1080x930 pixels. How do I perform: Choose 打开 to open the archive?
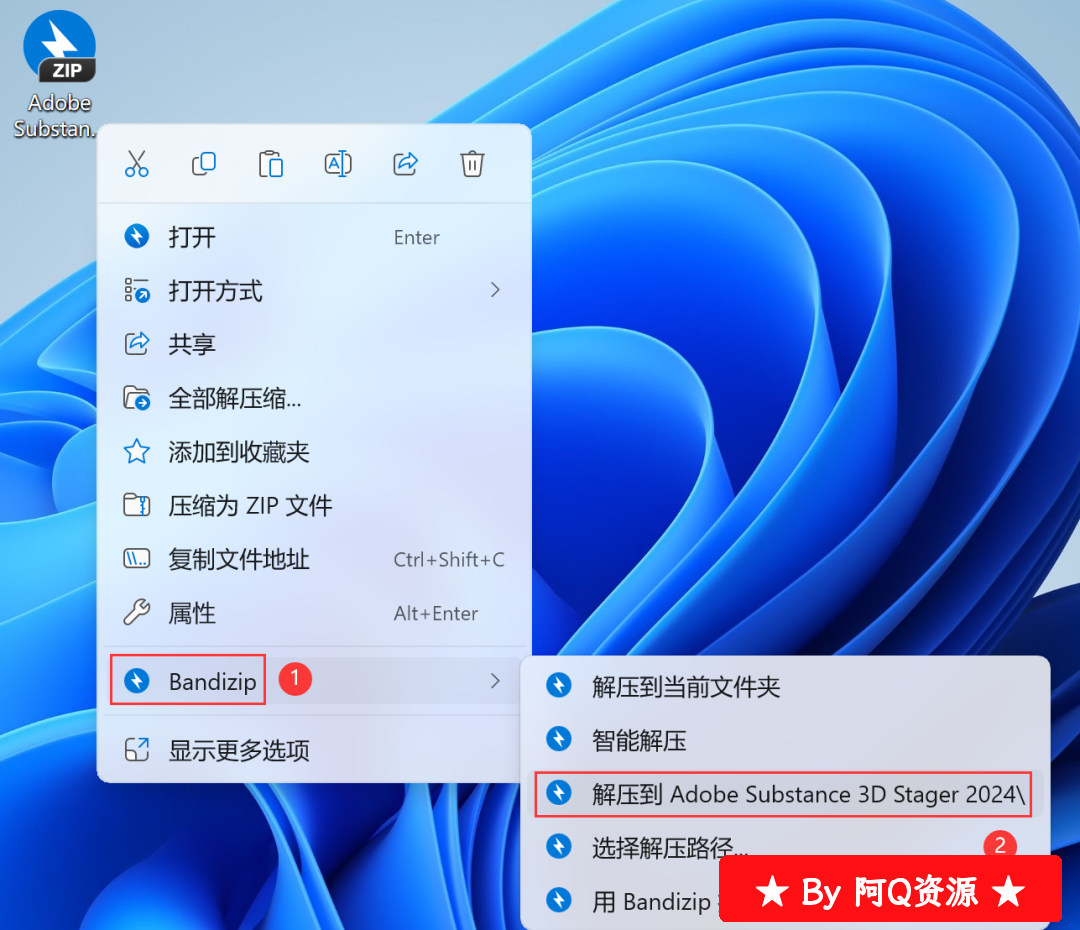(314, 237)
